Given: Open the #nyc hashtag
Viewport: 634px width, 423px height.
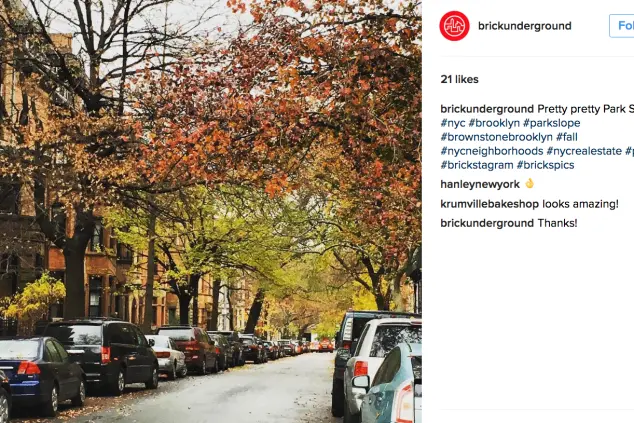Looking at the screenshot, I should 453,123.
